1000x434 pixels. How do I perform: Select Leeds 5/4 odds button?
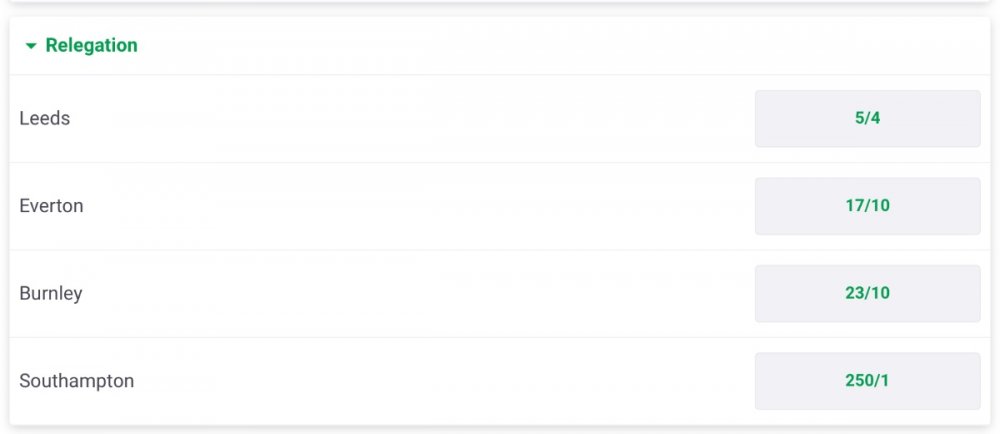click(867, 119)
